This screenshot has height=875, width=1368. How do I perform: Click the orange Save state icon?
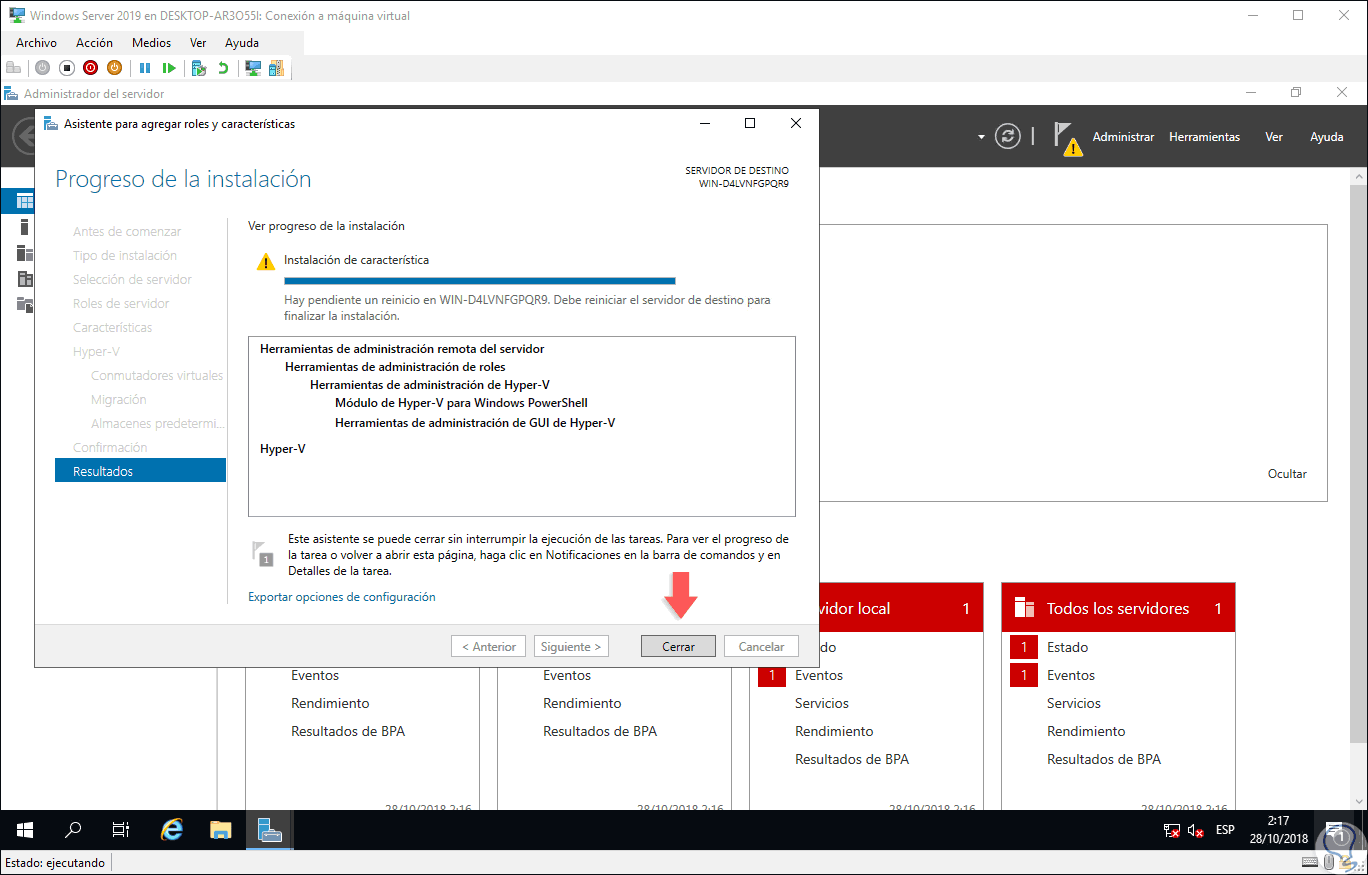(x=114, y=68)
